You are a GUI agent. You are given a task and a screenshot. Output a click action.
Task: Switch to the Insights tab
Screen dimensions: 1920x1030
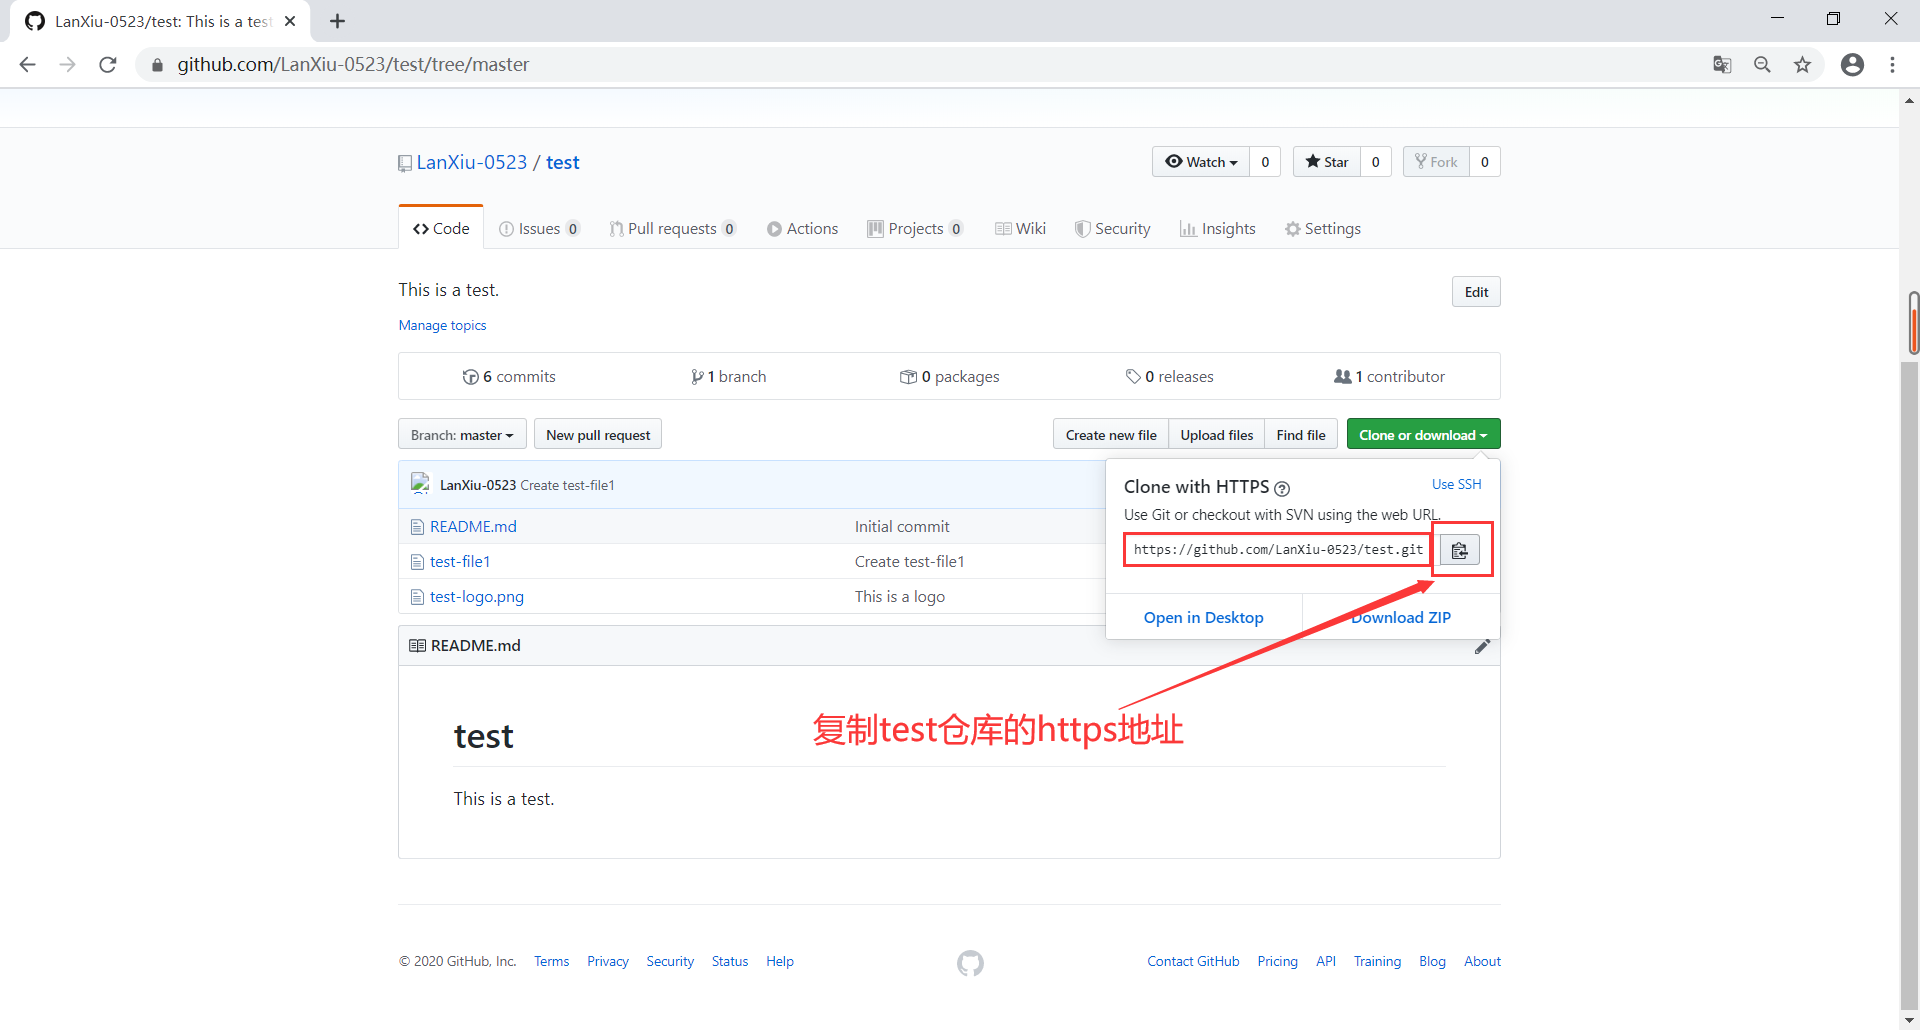coord(1217,228)
